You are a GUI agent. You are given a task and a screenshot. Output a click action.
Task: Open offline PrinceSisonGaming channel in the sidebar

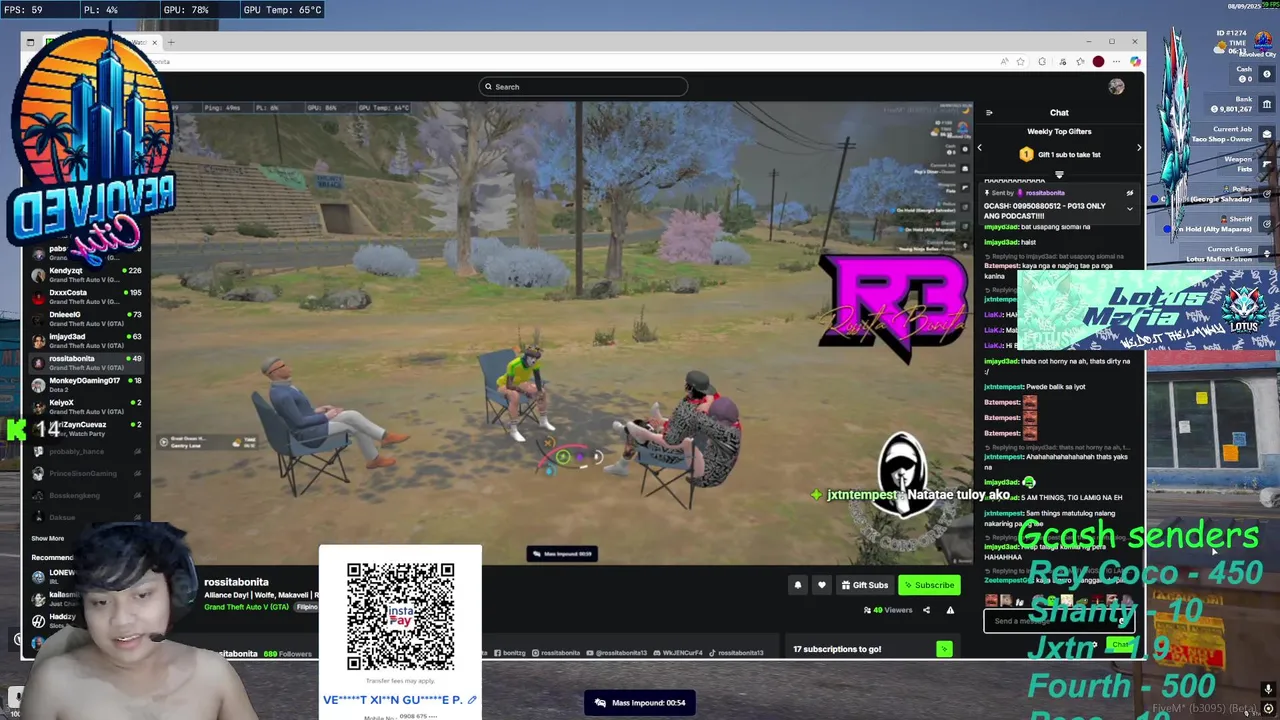tap(88, 473)
